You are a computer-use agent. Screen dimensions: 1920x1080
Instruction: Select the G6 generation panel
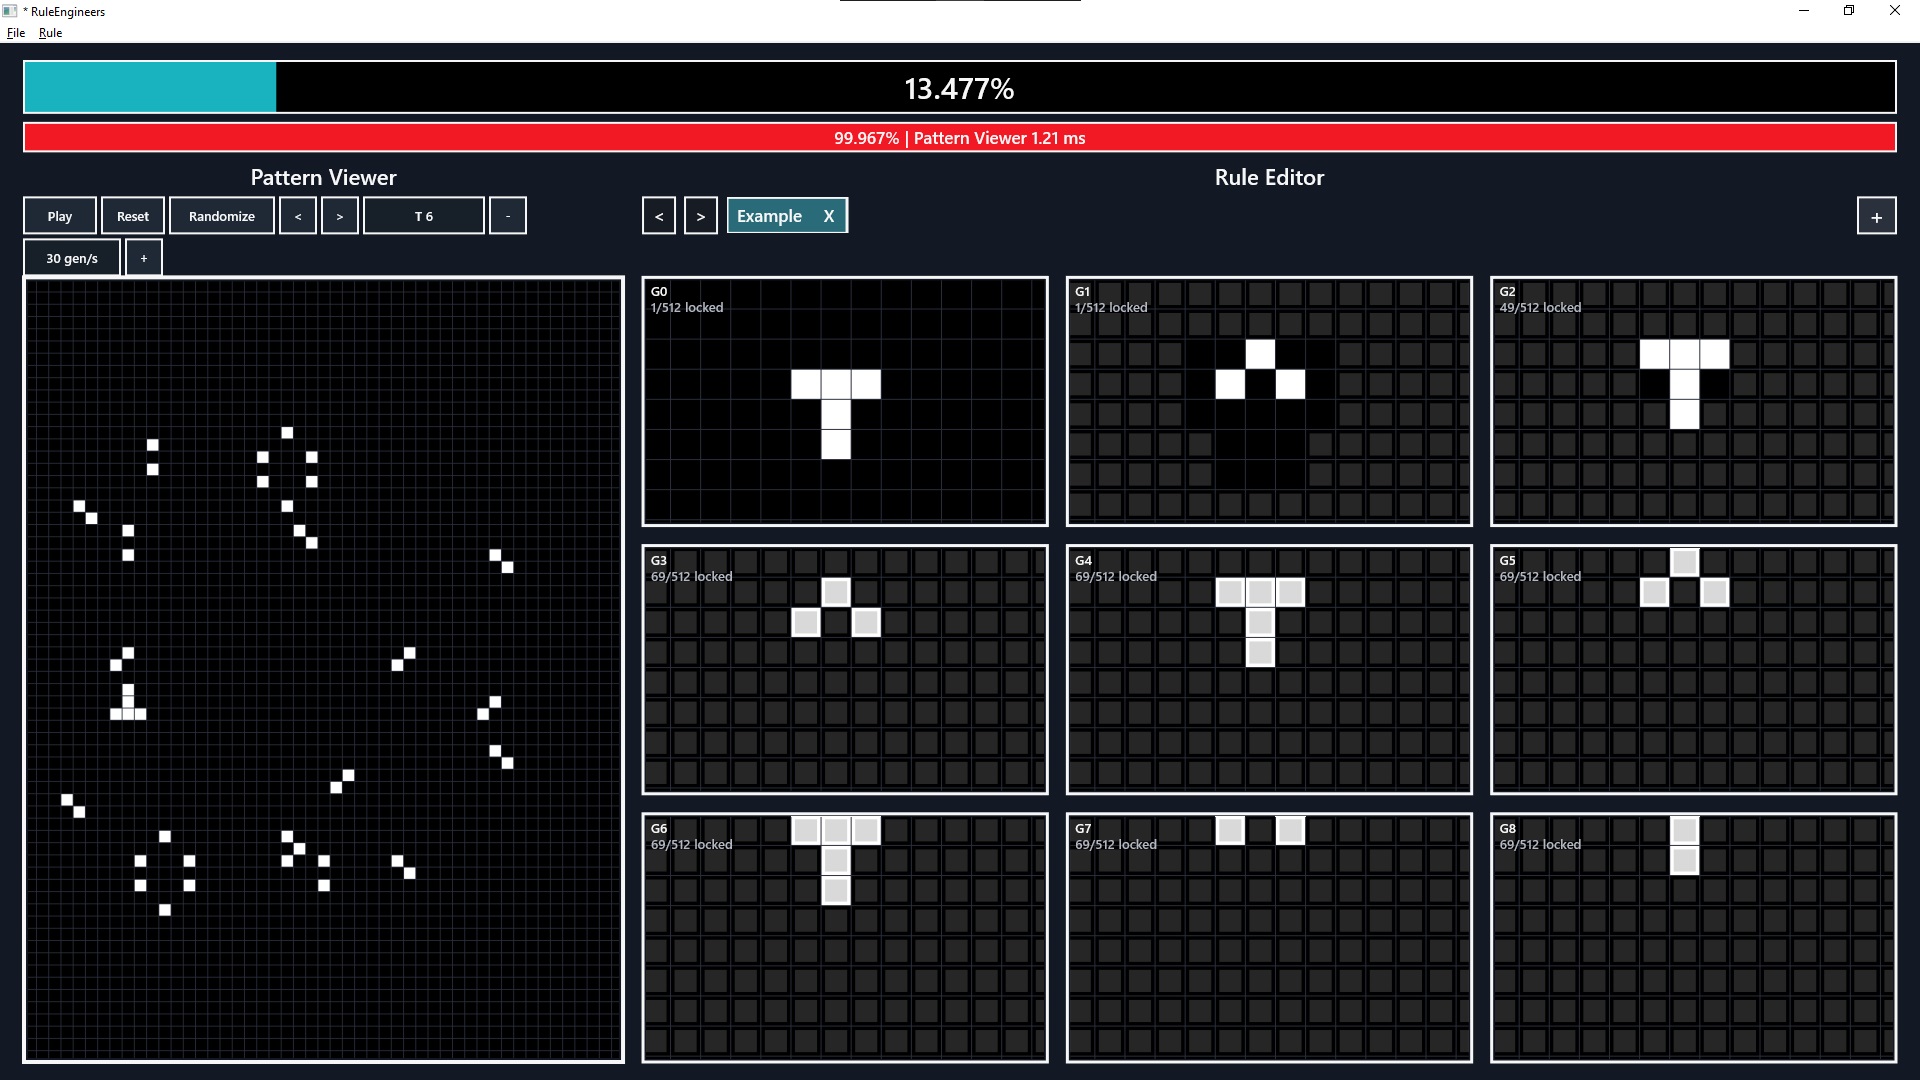pos(845,938)
